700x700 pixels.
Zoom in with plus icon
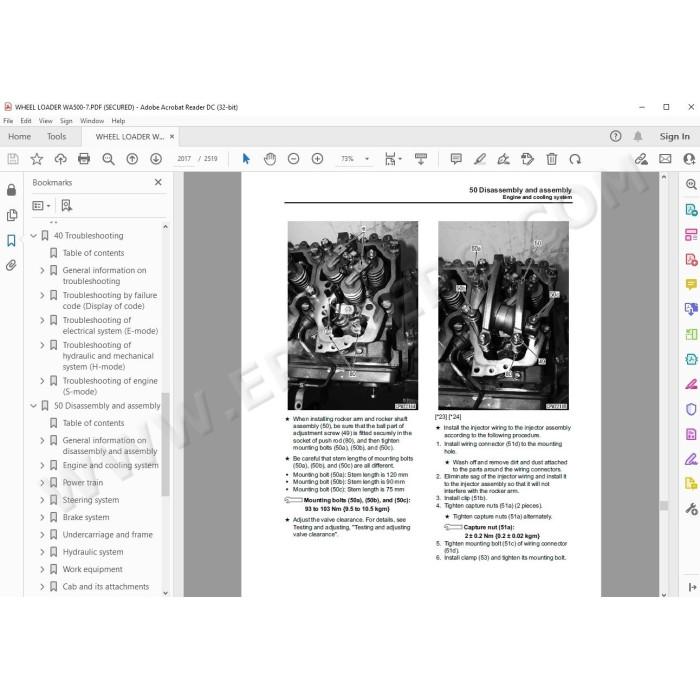(x=317, y=159)
